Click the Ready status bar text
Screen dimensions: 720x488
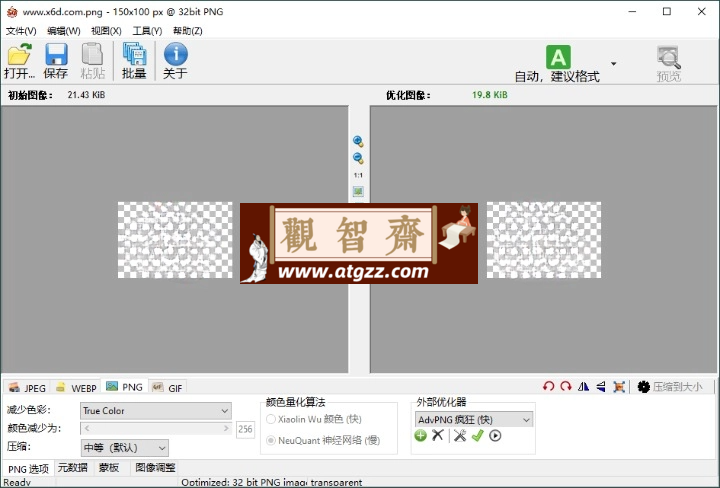tap(17, 482)
